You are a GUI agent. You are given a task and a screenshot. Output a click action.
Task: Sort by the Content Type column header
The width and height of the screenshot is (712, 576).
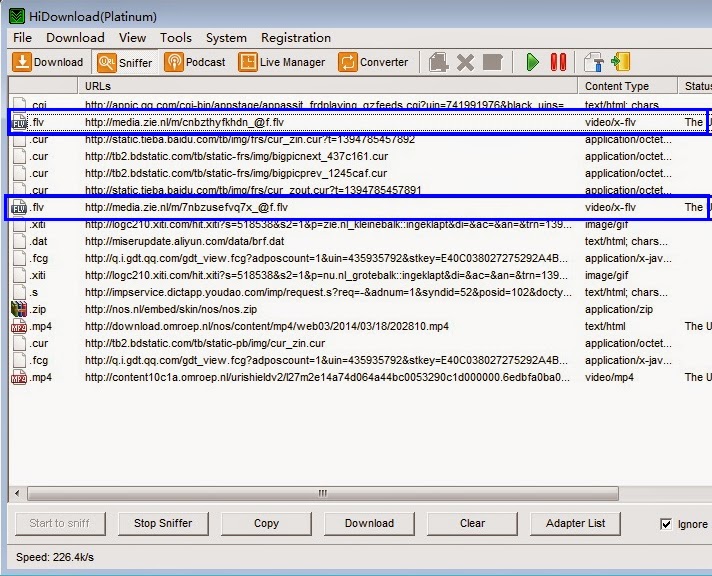point(628,86)
